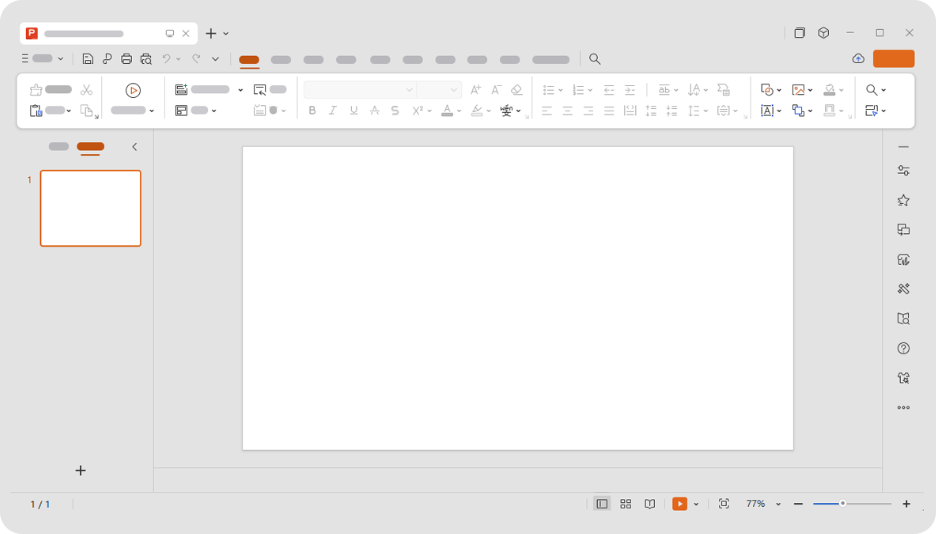
Task: Open dropdown arrow next to orange slideshow button
Action: [696, 504]
